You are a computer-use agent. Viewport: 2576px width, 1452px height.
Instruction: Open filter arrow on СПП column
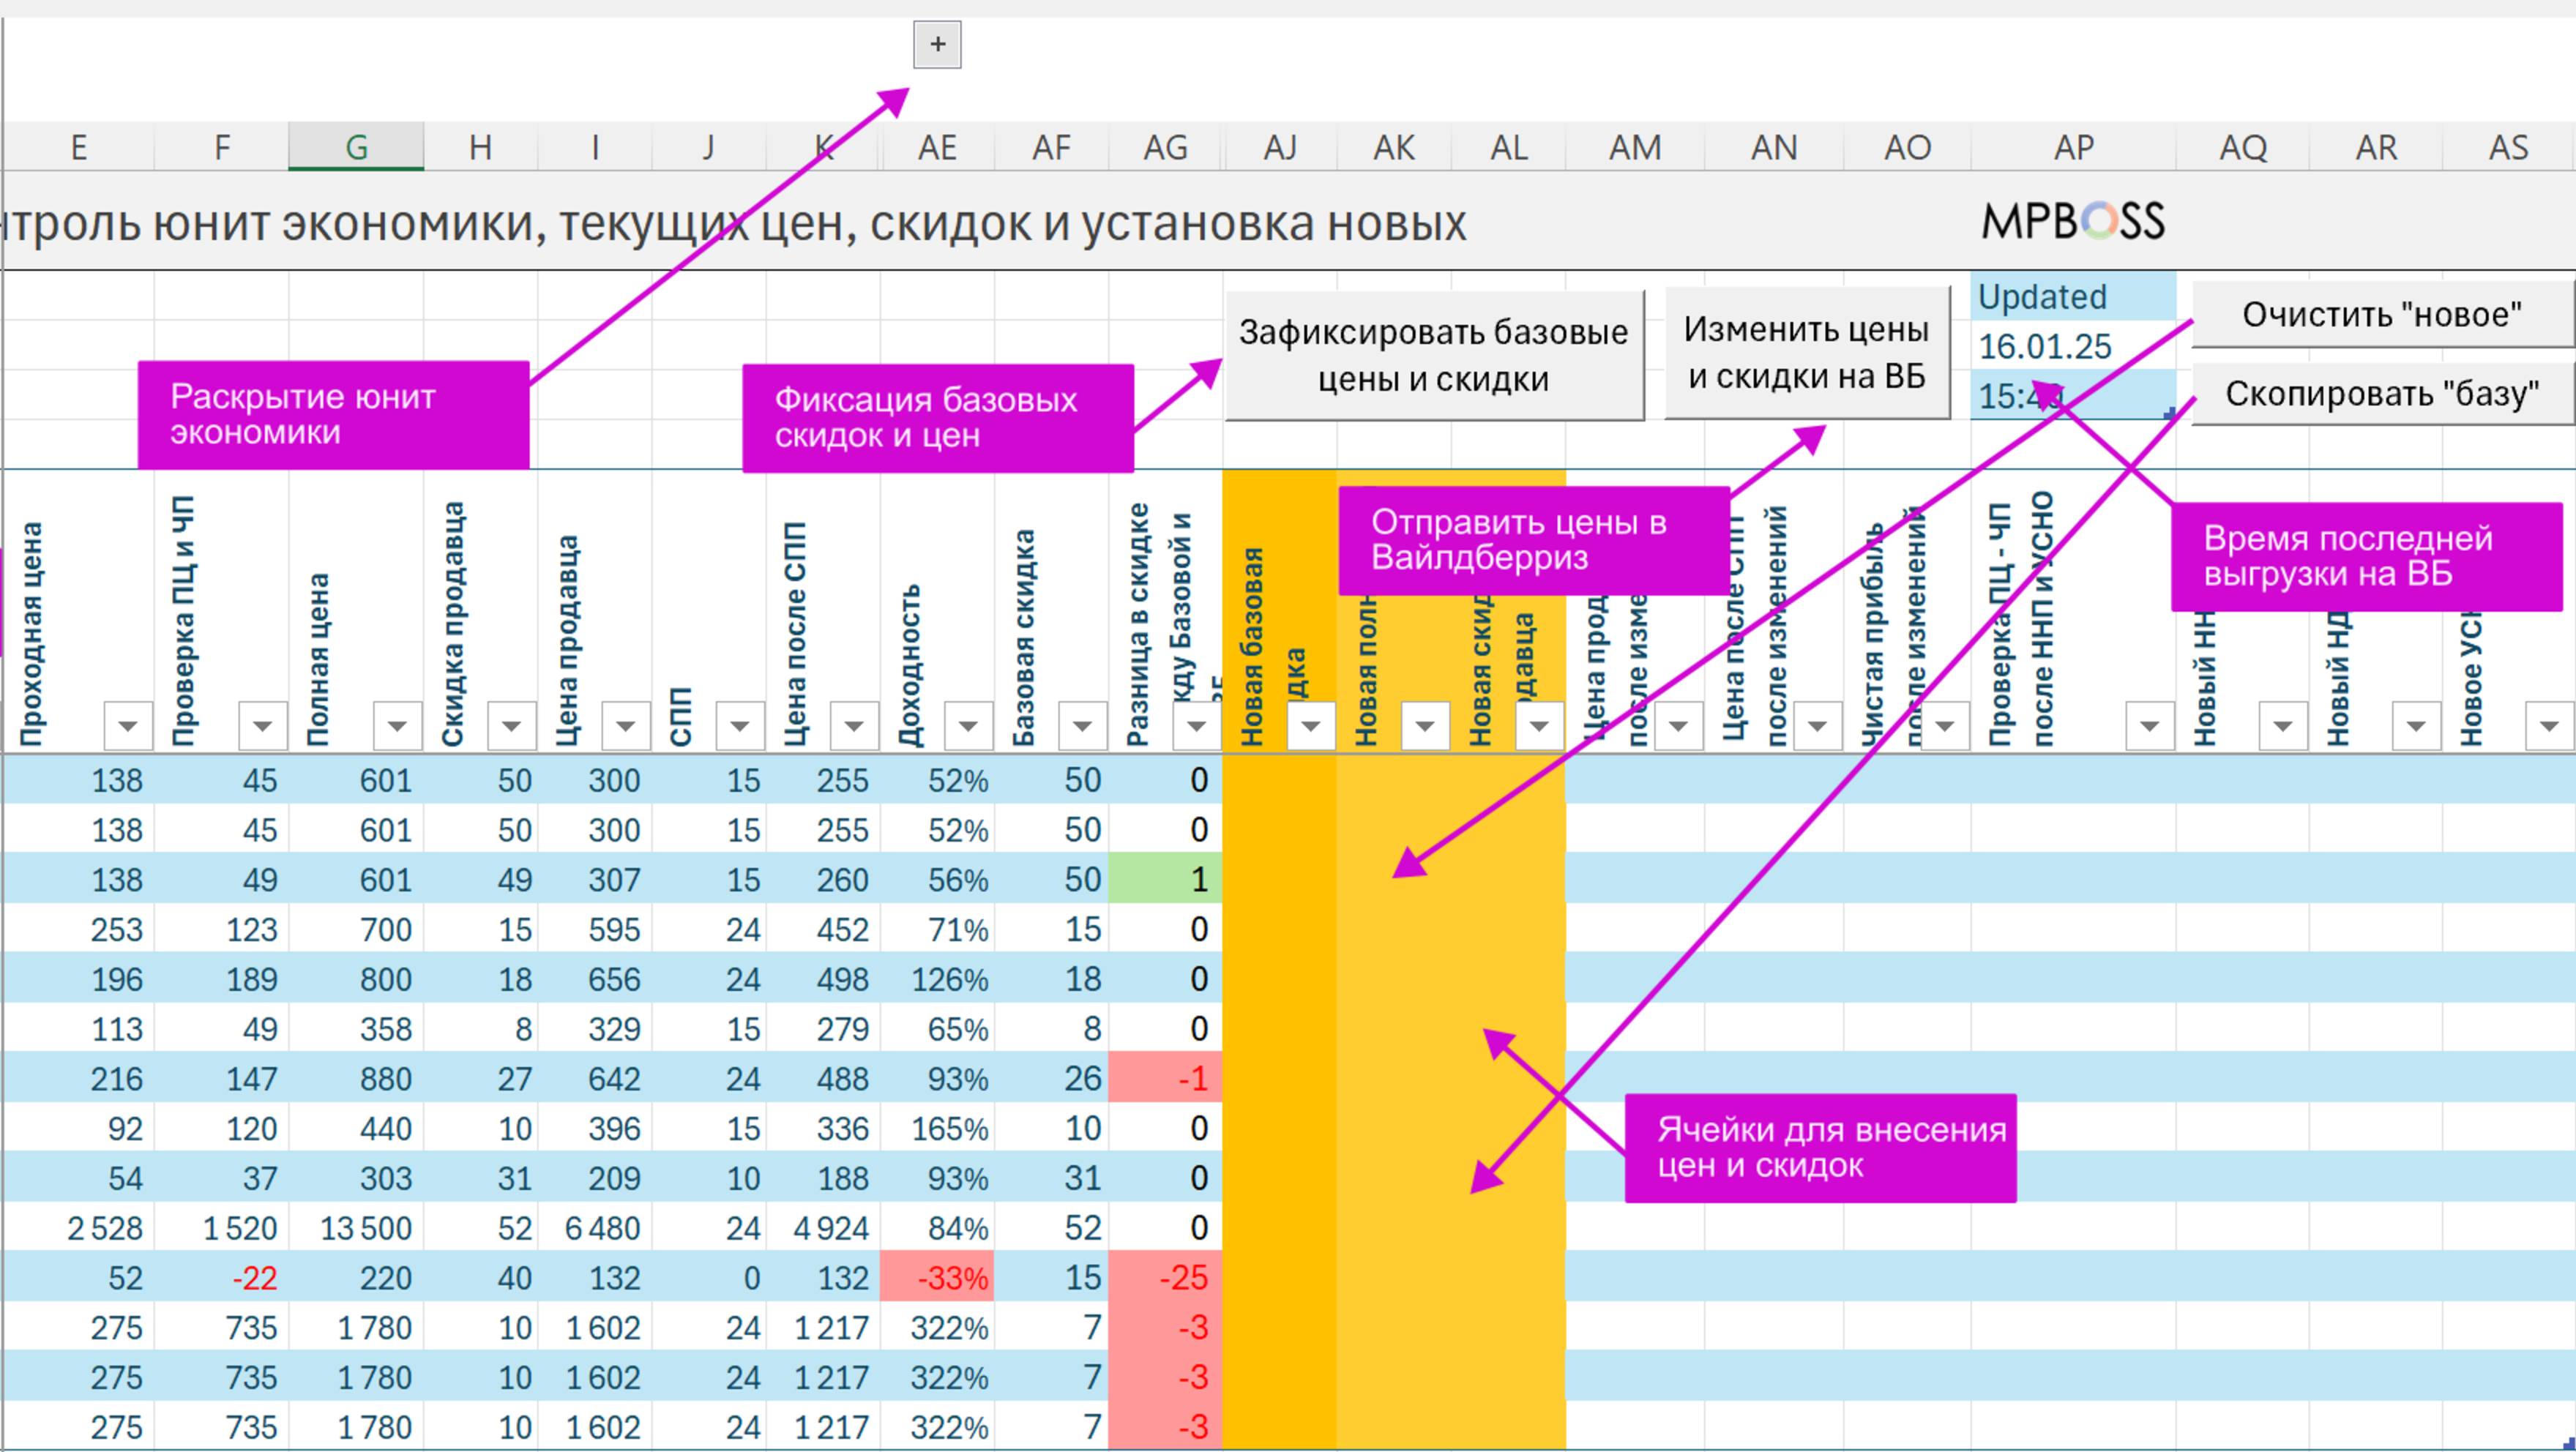pos(740,725)
